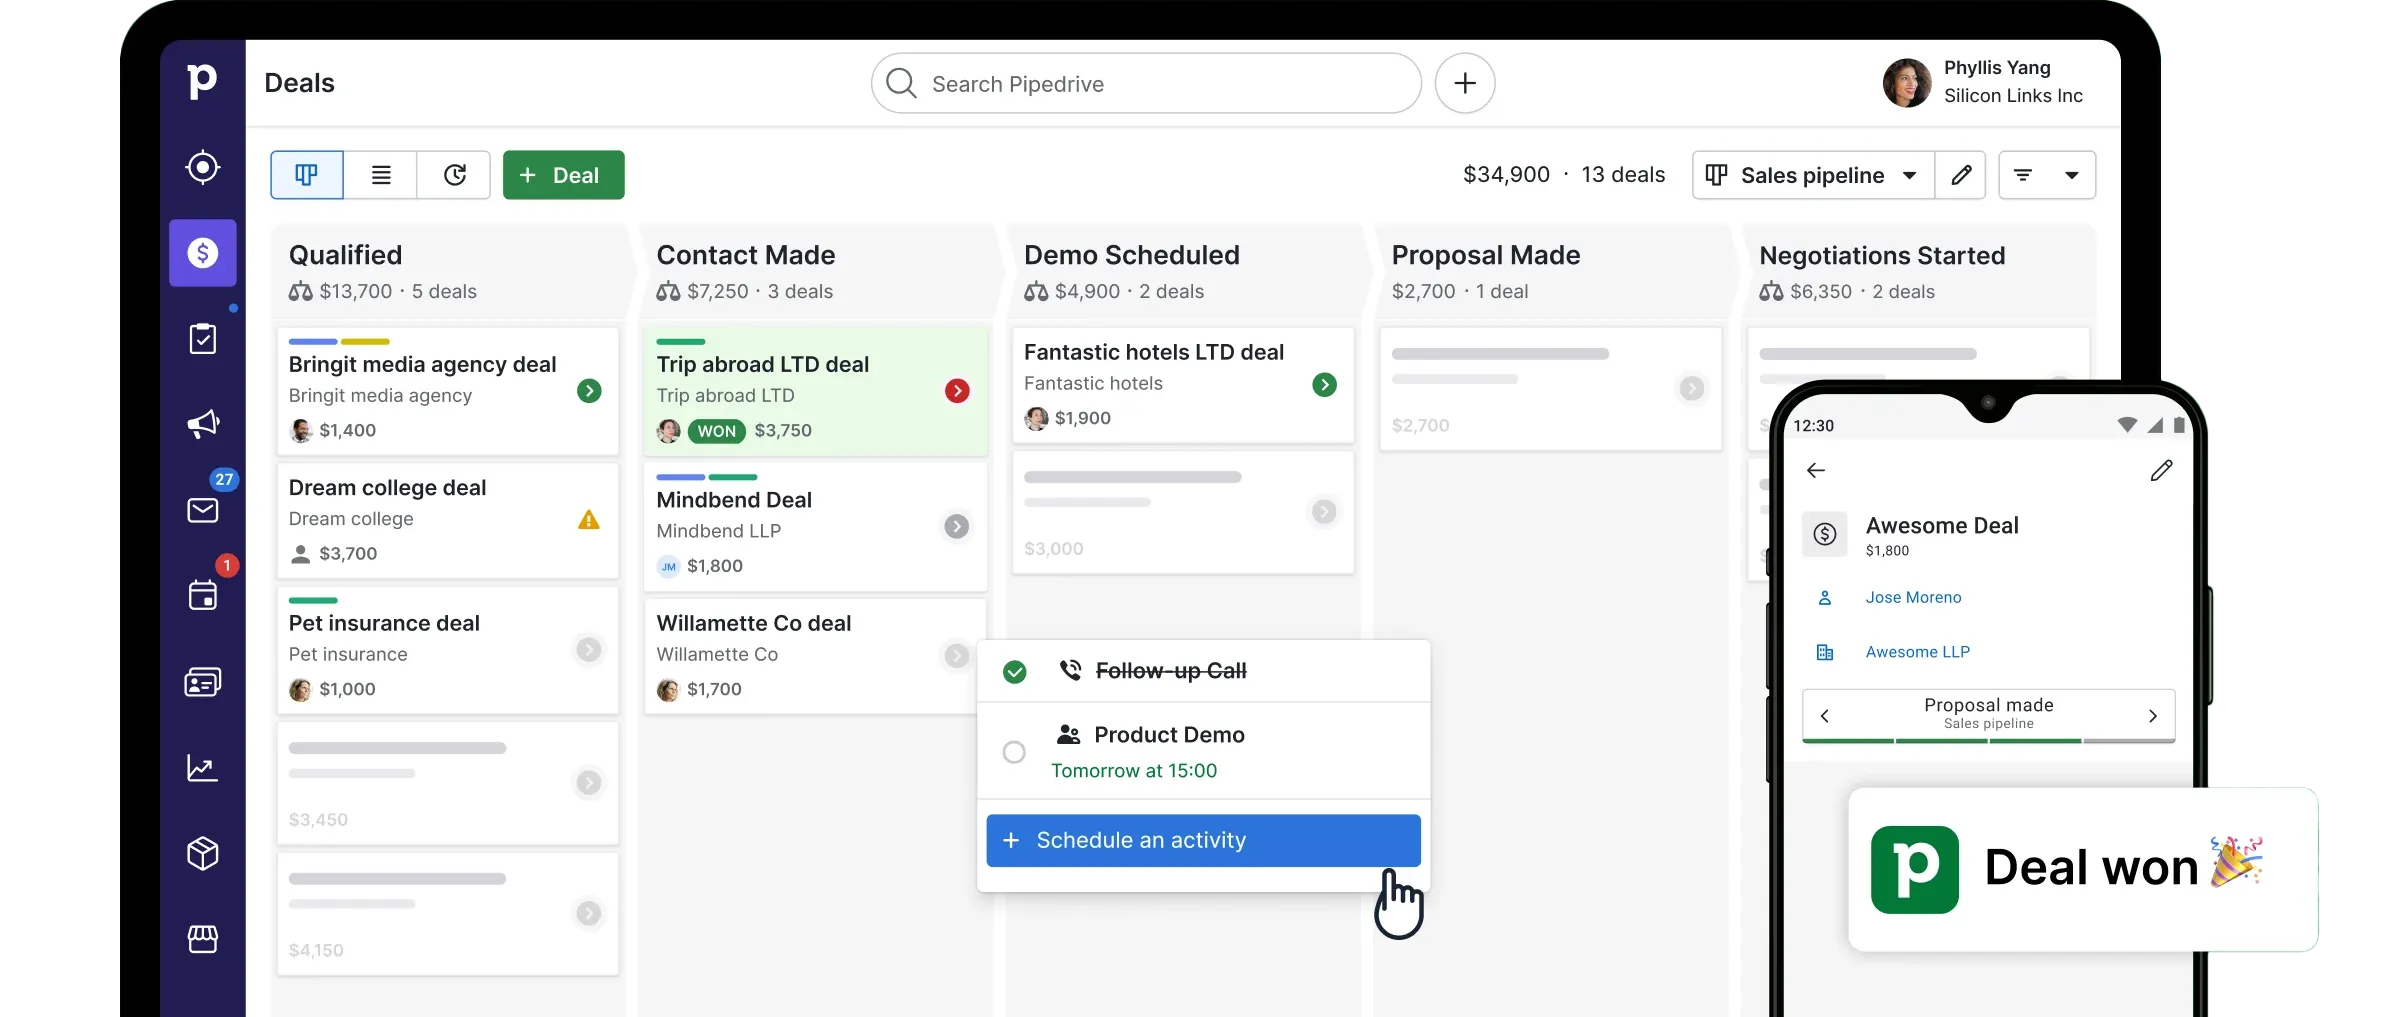Tap Awesome Deal dollar icon on phone
This screenshot has width=2400, height=1017.
(x=1825, y=534)
